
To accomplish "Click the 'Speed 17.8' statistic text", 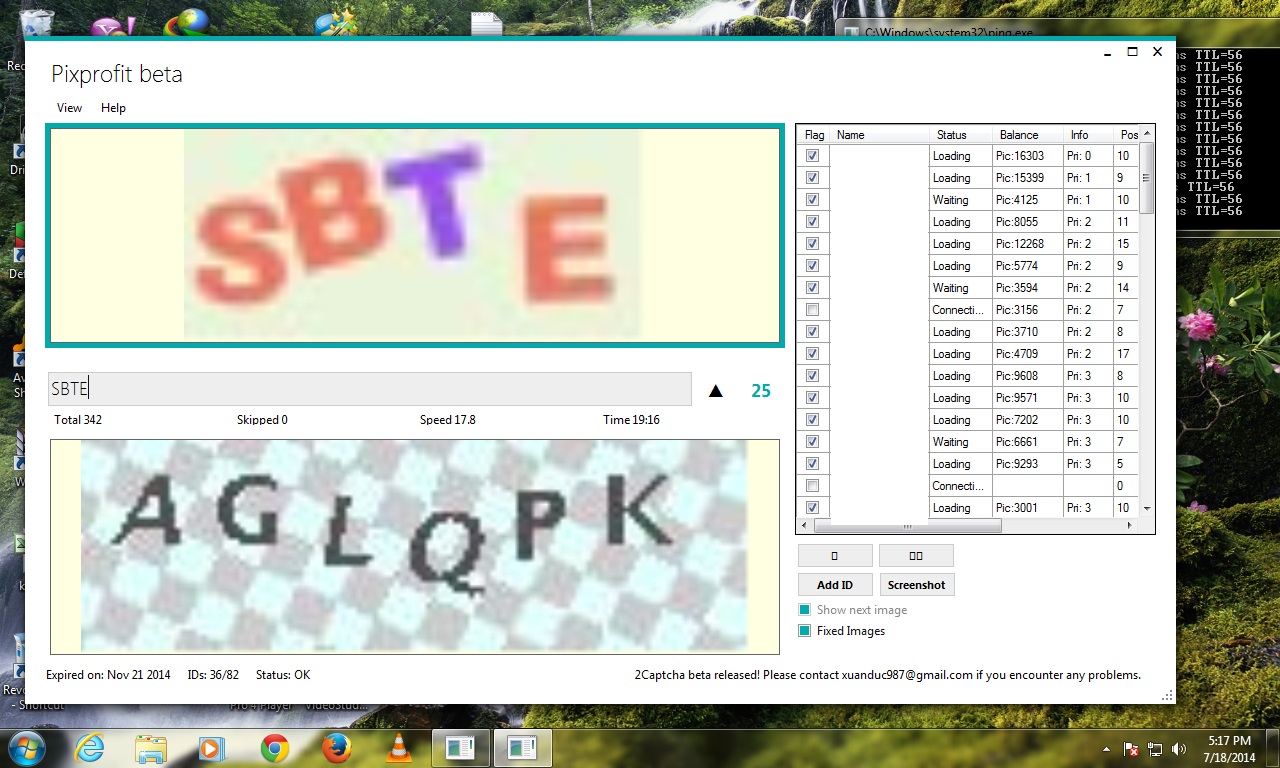I will [x=448, y=420].
